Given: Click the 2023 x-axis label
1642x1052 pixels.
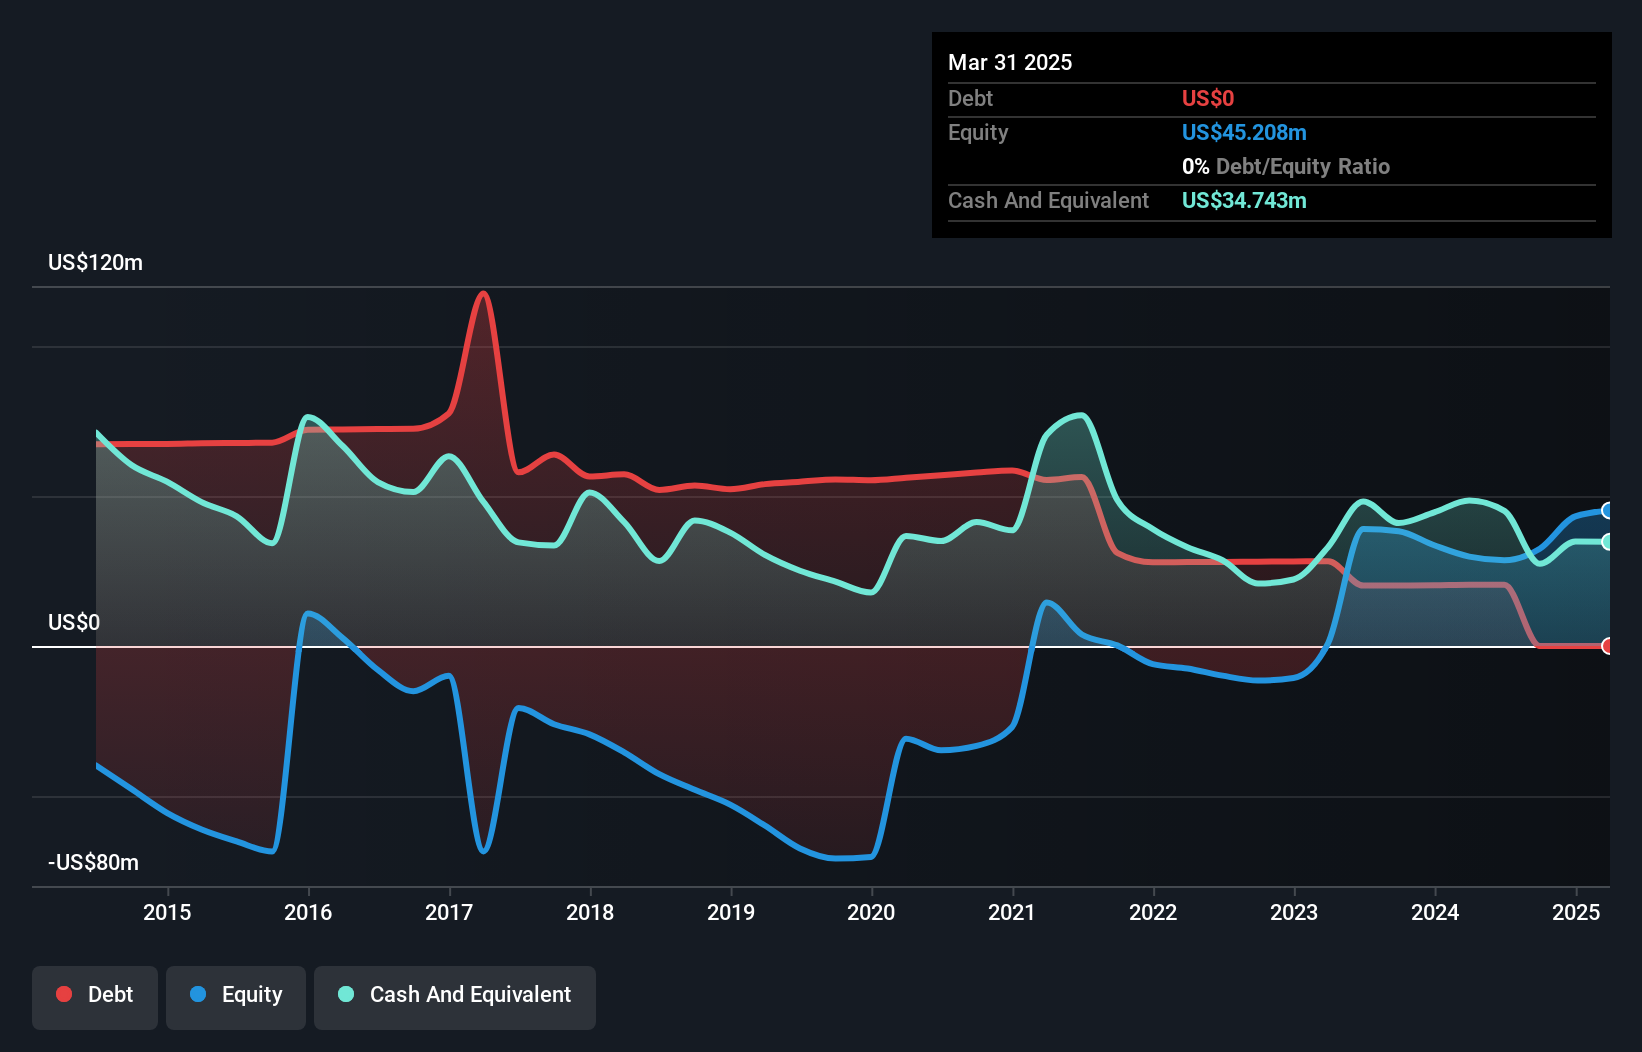Looking at the screenshot, I should tap(1294, 912).
